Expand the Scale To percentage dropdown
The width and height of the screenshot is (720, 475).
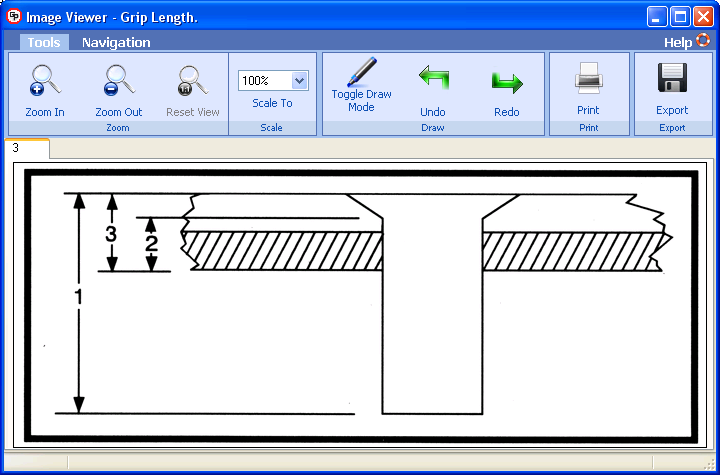(x=299, y=80)
